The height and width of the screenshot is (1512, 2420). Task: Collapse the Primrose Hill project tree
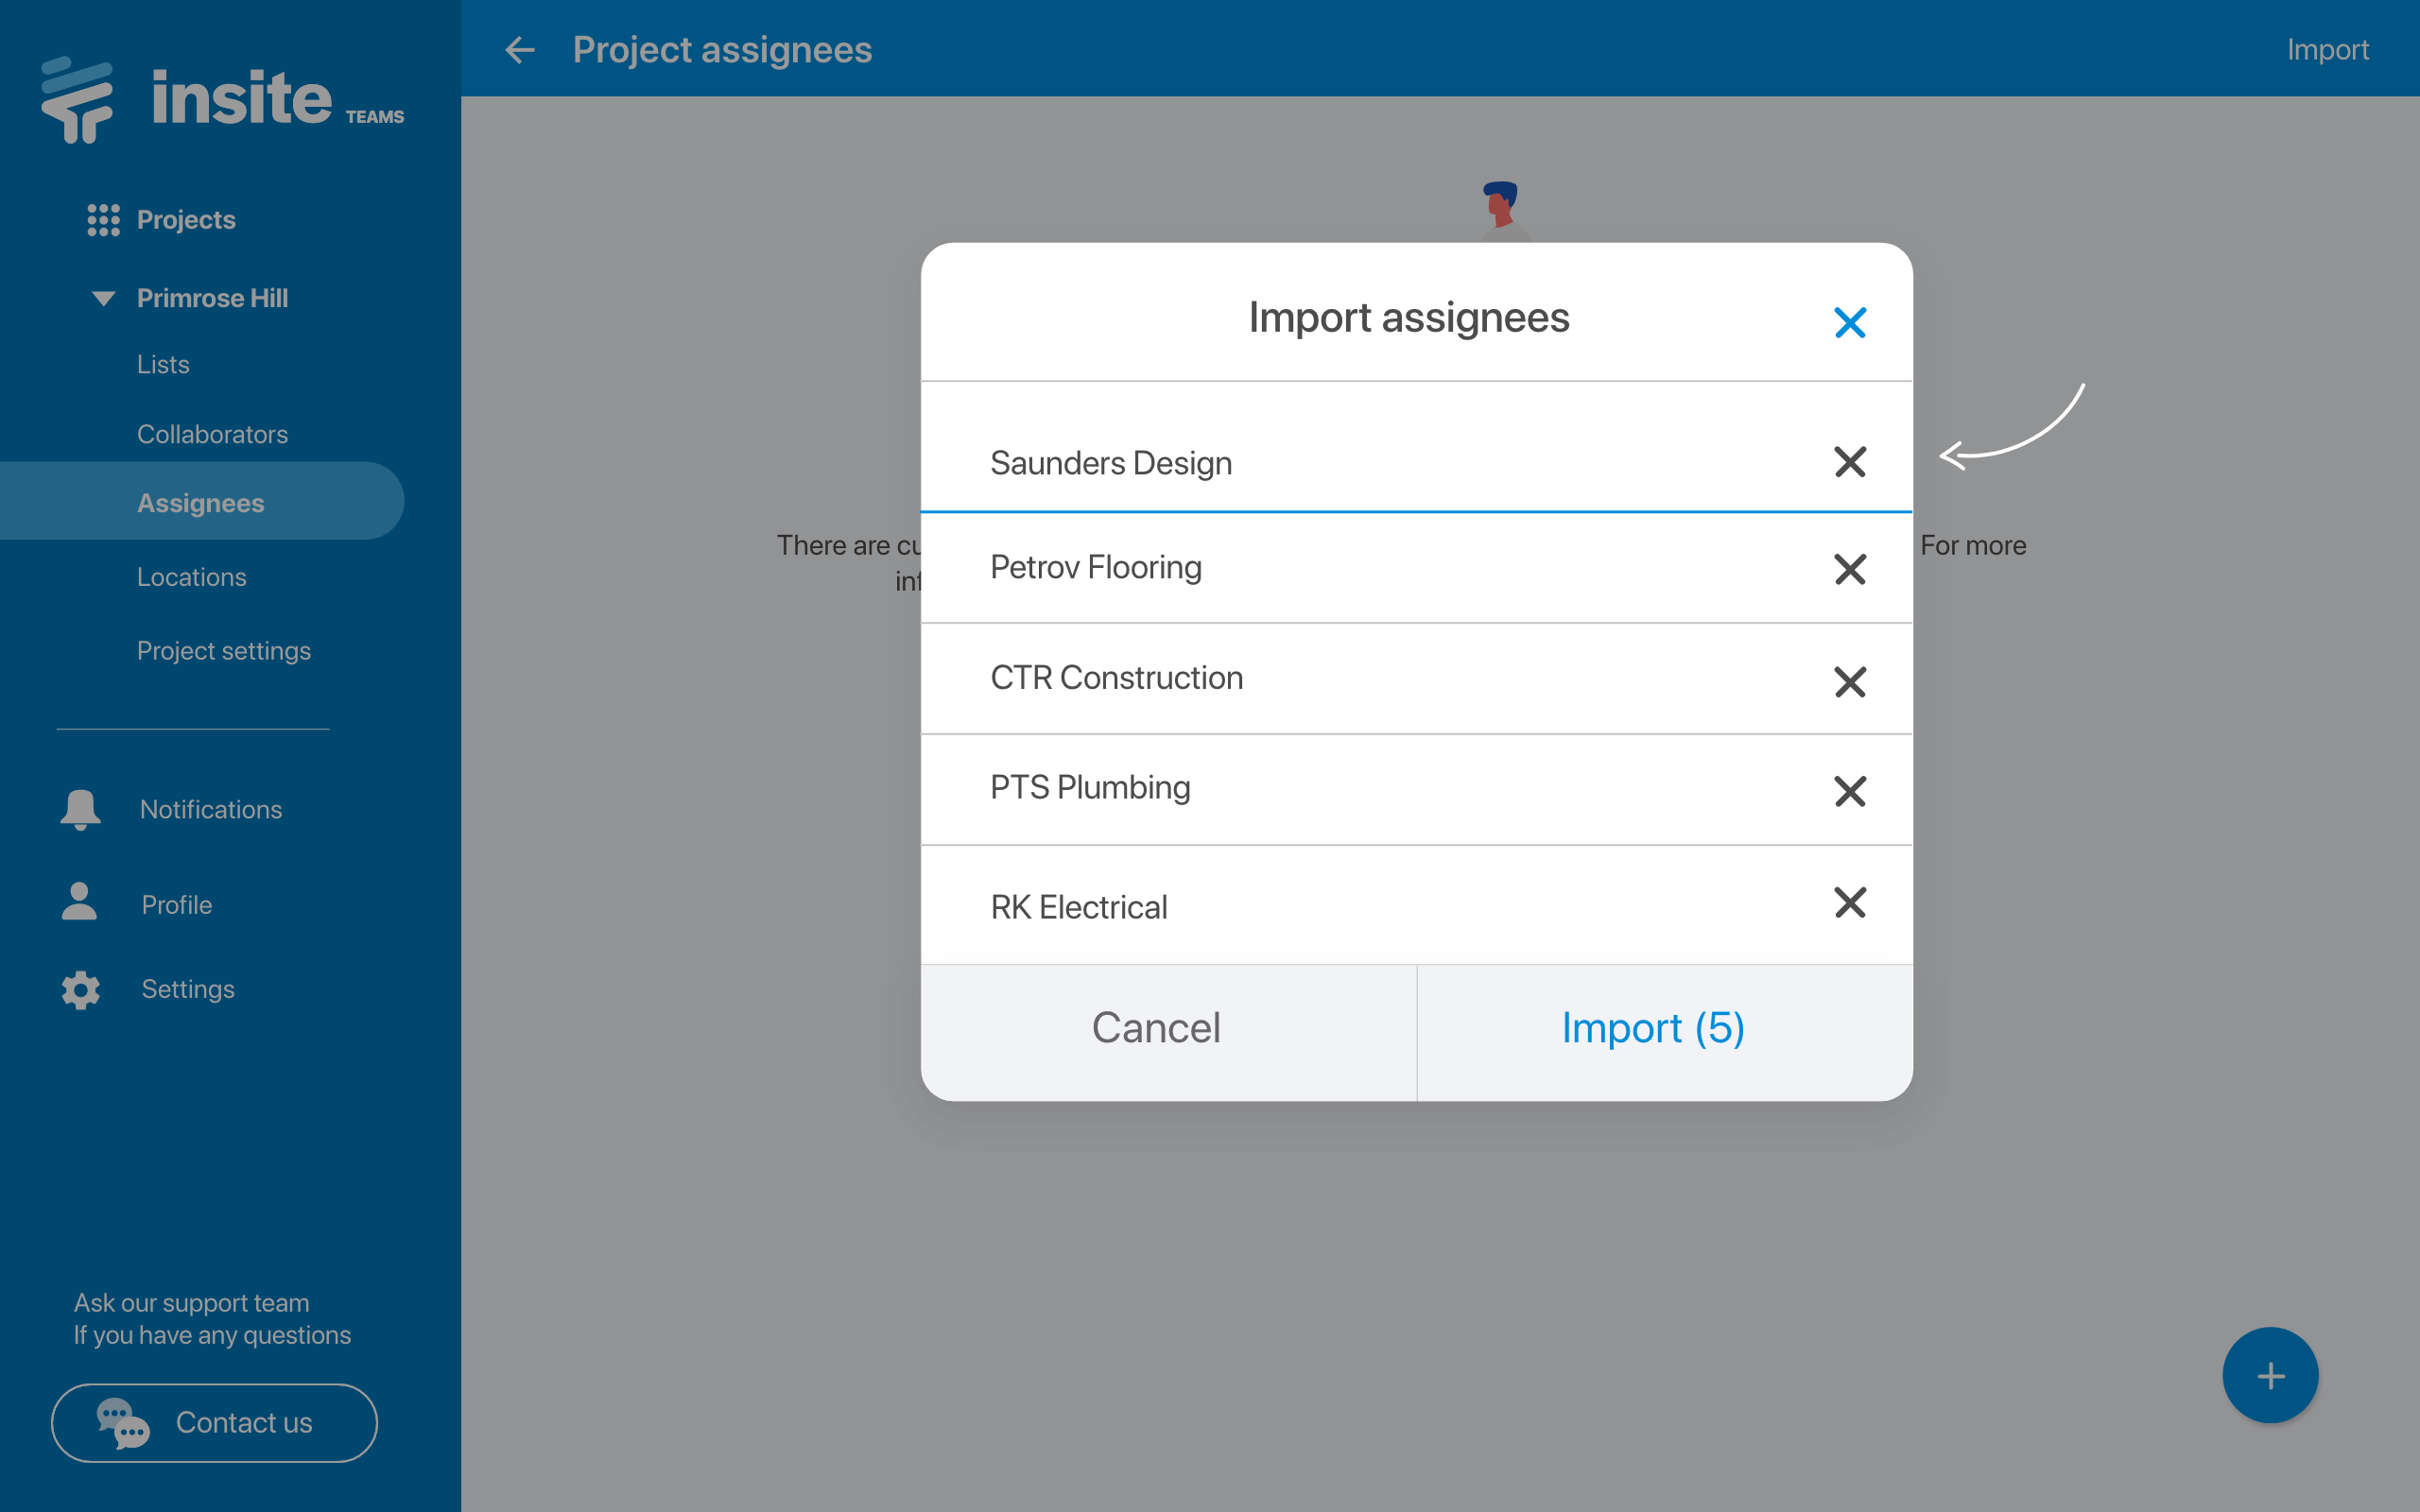click(x=103, y=298)
